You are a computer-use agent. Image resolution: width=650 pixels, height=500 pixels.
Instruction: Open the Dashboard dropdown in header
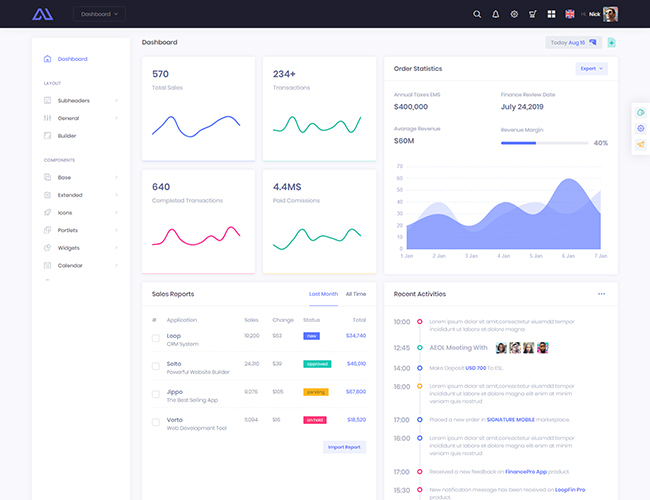[x=100, y=14]
